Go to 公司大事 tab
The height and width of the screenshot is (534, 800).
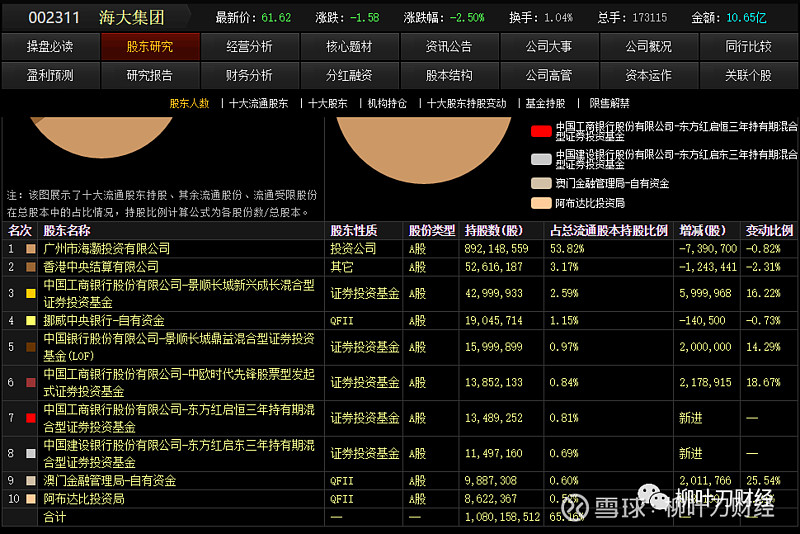(x=549, y=47)
